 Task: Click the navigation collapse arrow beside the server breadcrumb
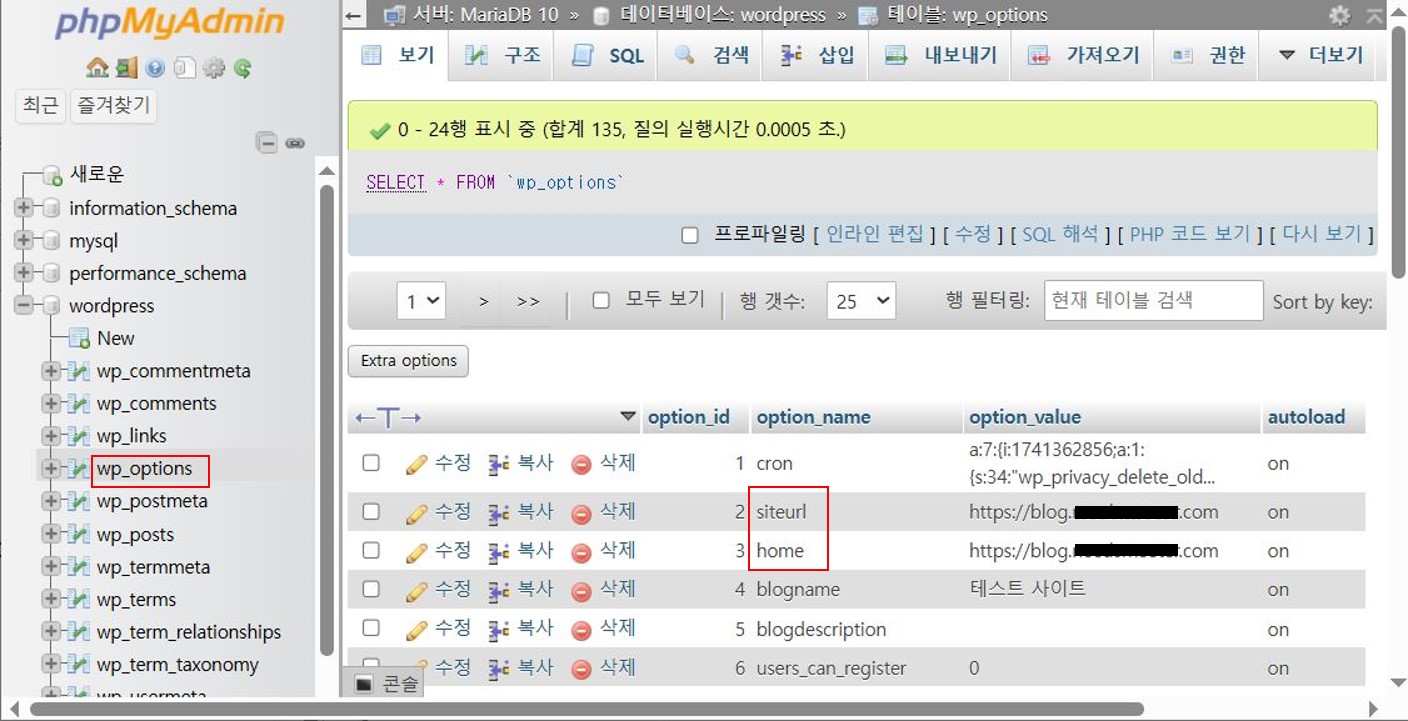pyautogui.click(x=353, y=16)
